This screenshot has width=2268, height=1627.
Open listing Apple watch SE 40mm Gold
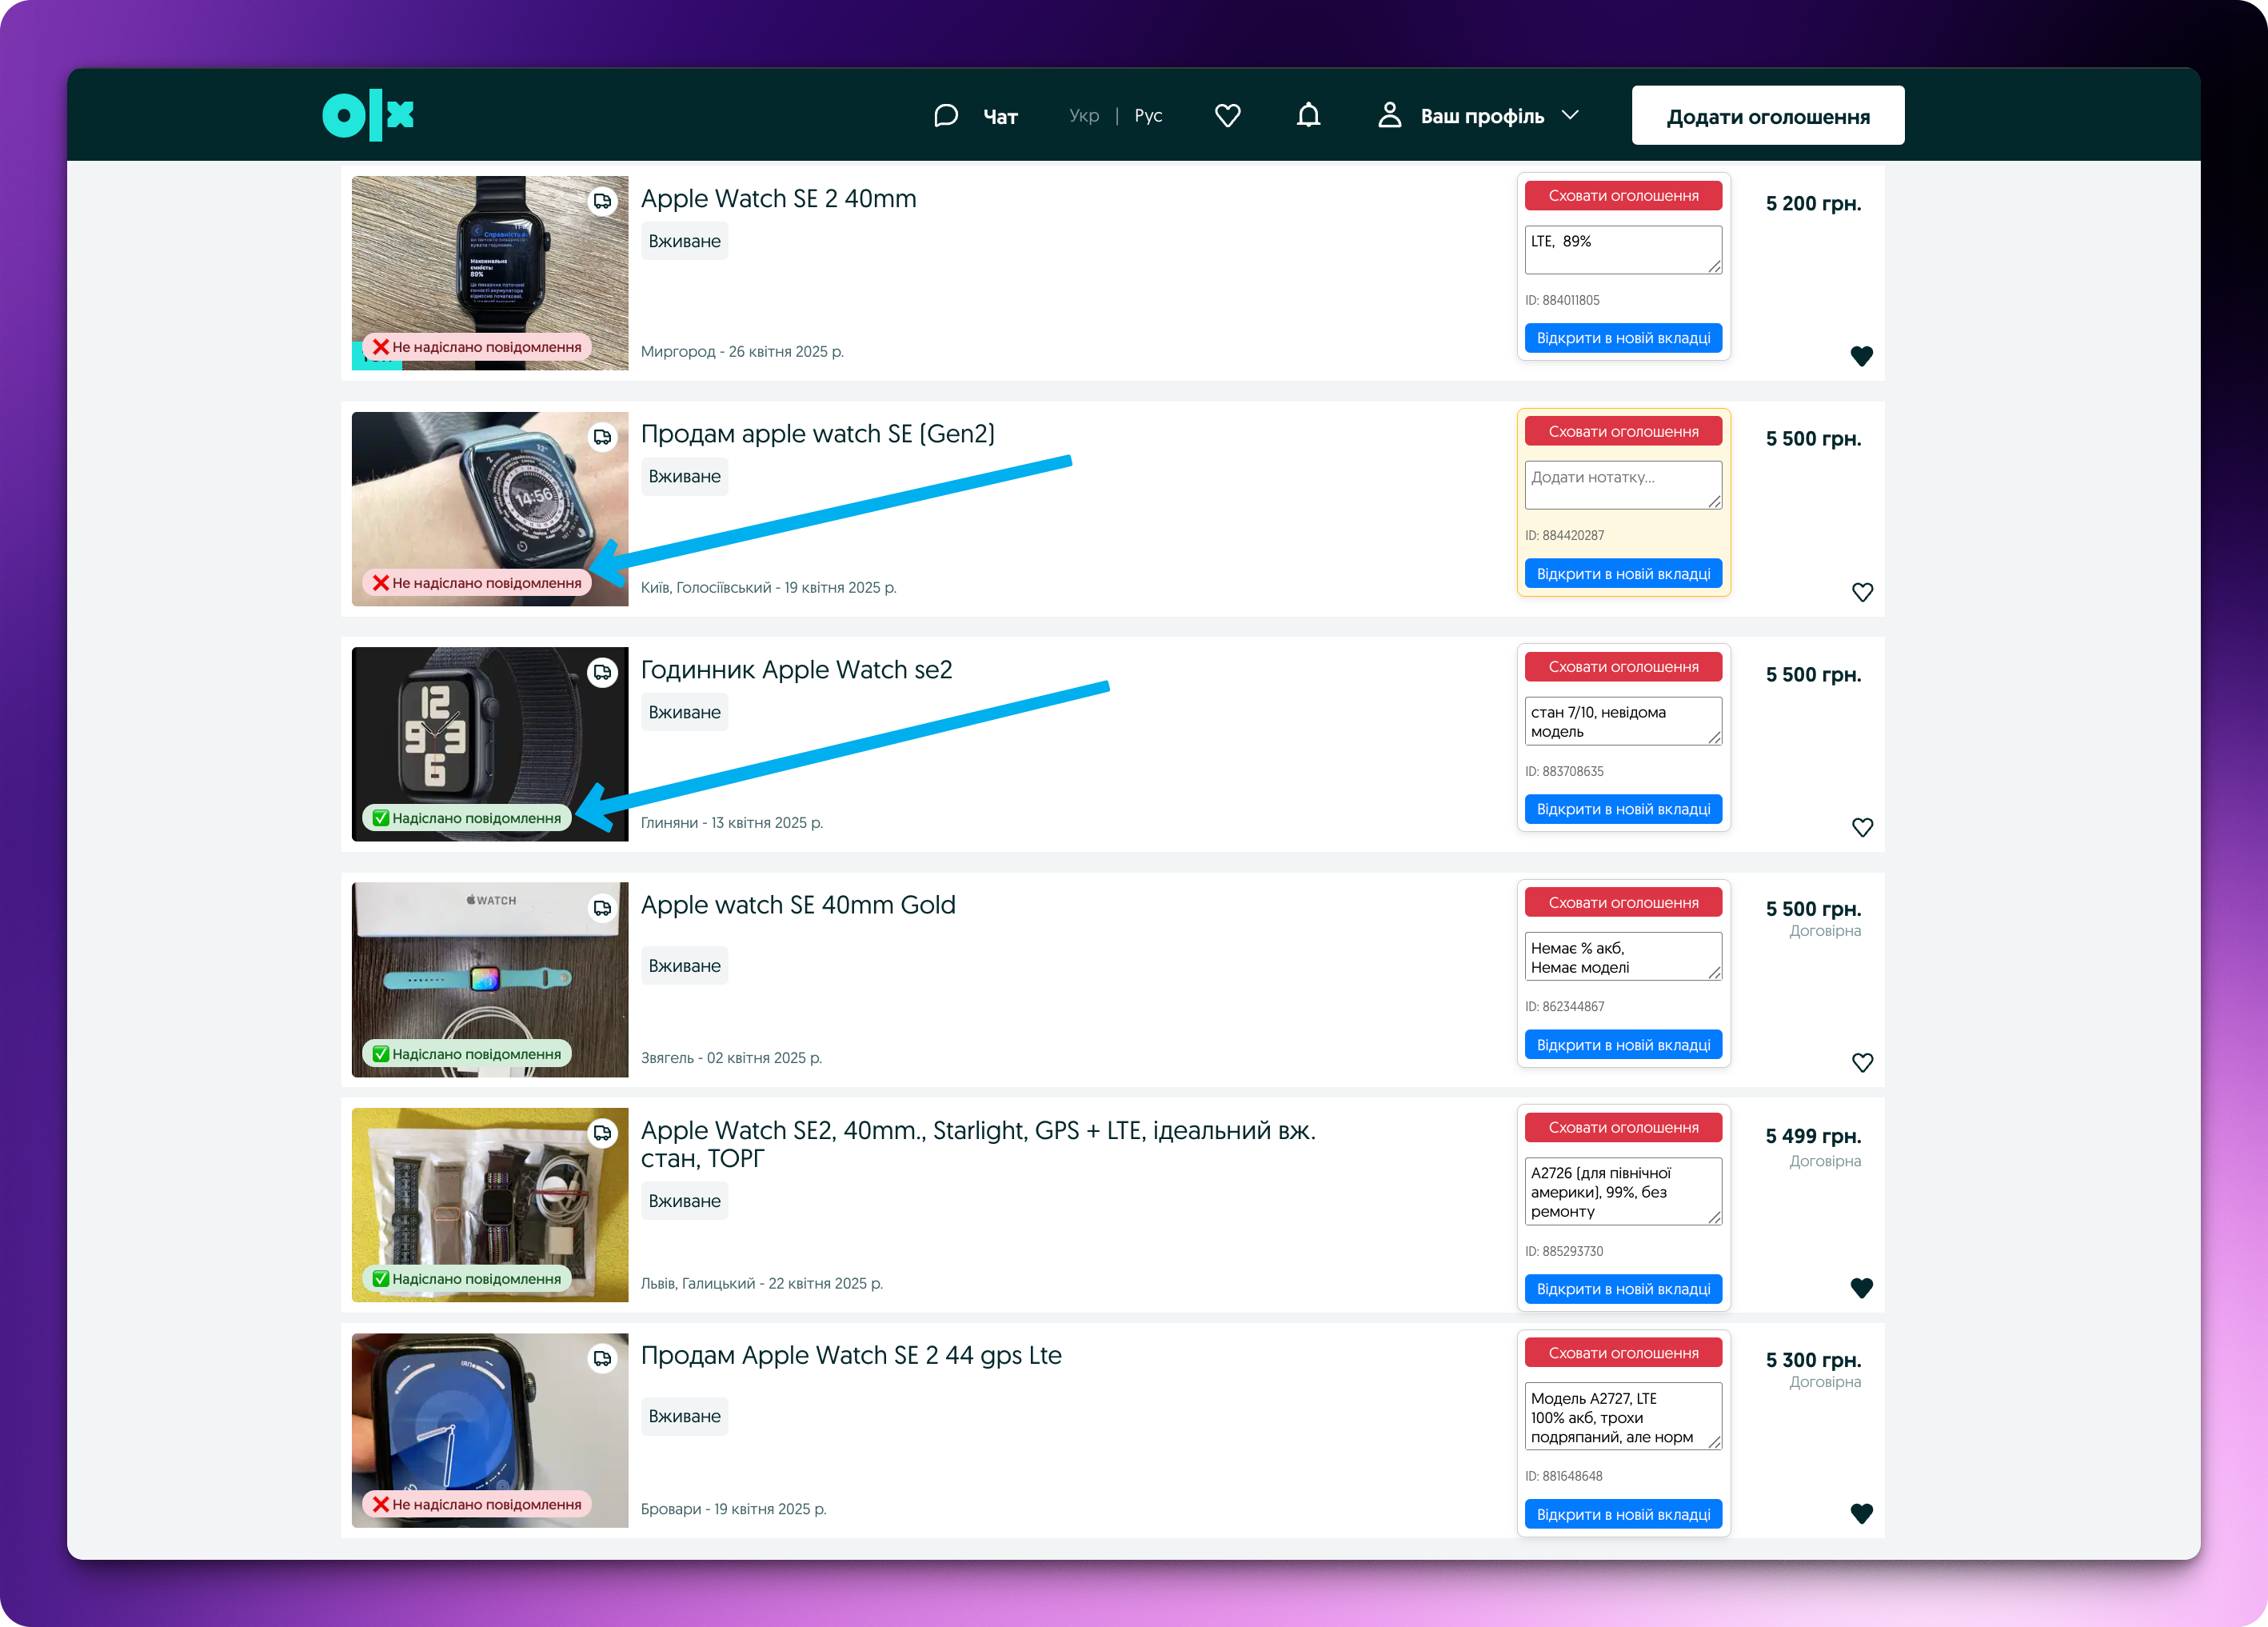pyautogui.click(x=798, y=905)
